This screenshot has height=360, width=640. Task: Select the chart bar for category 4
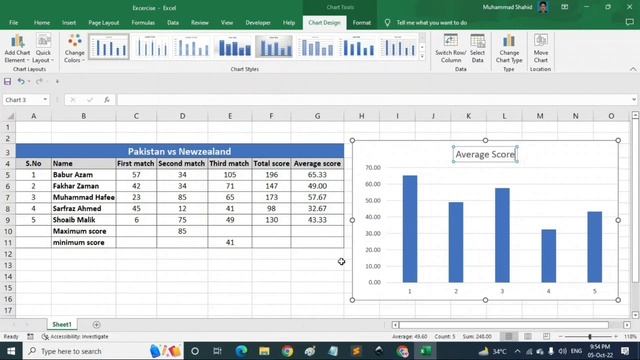coord(549,256)
